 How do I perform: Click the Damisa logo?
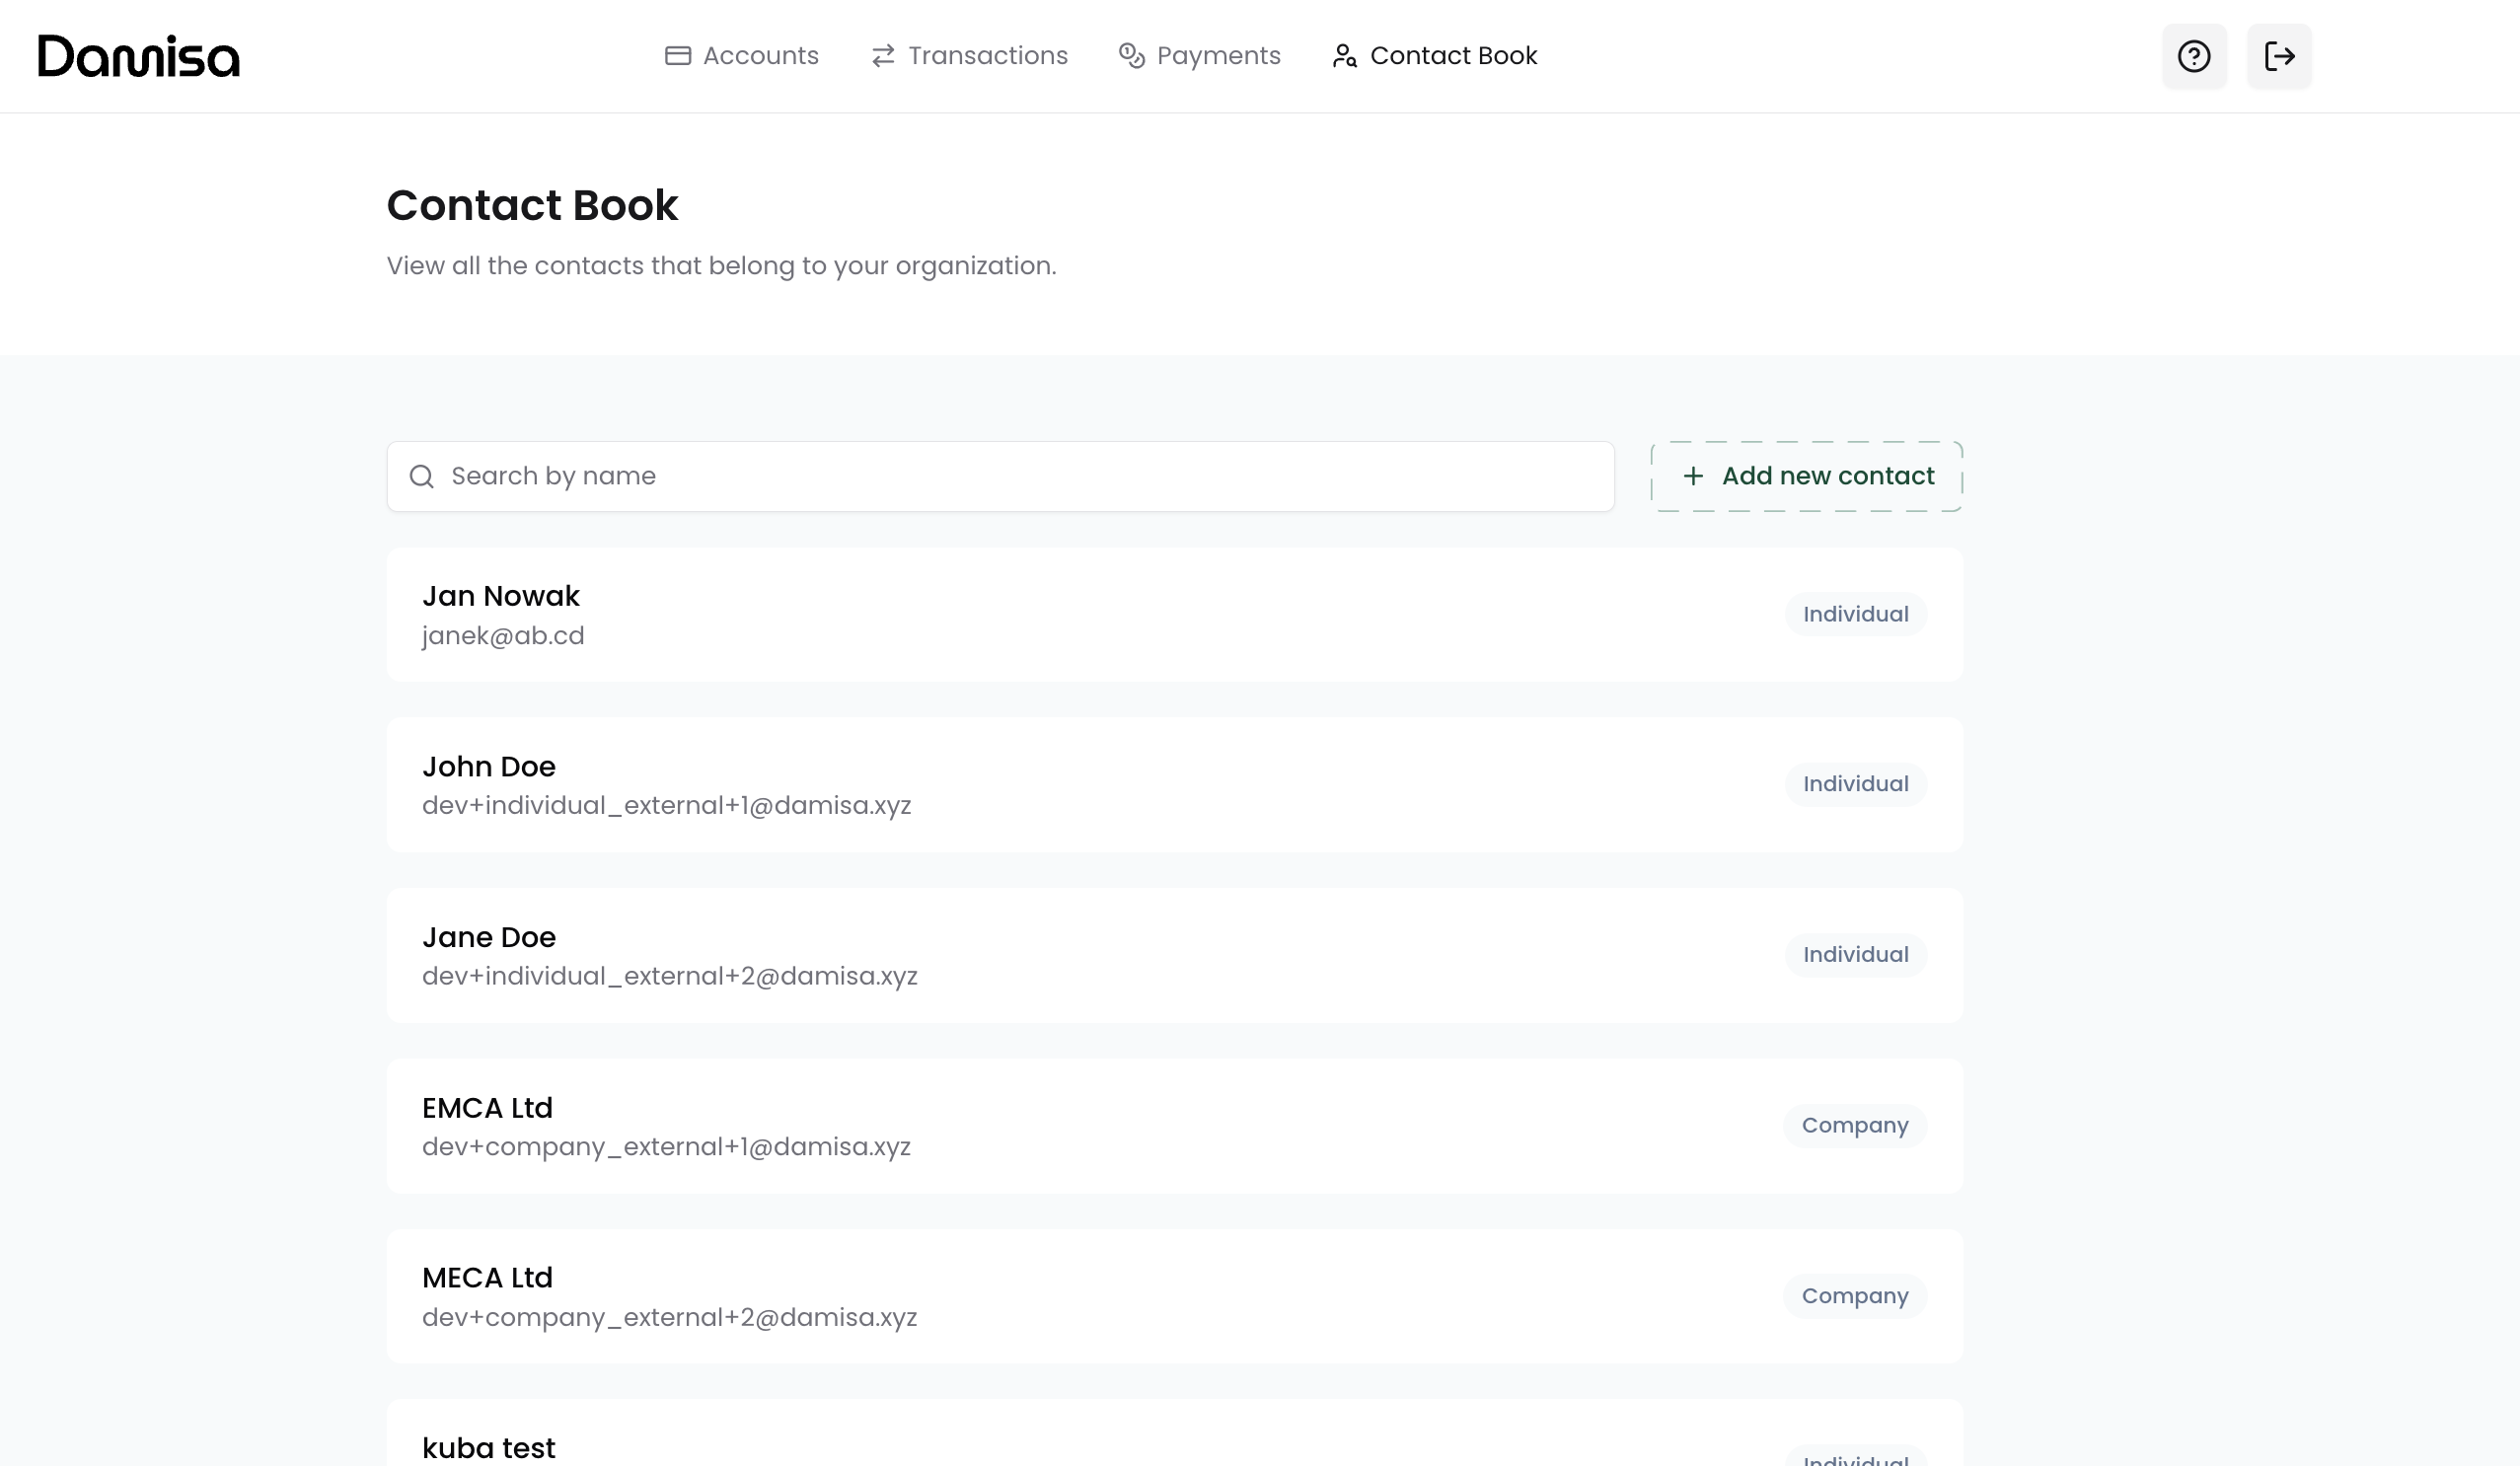pyautogui.click(x=139, y=56)
